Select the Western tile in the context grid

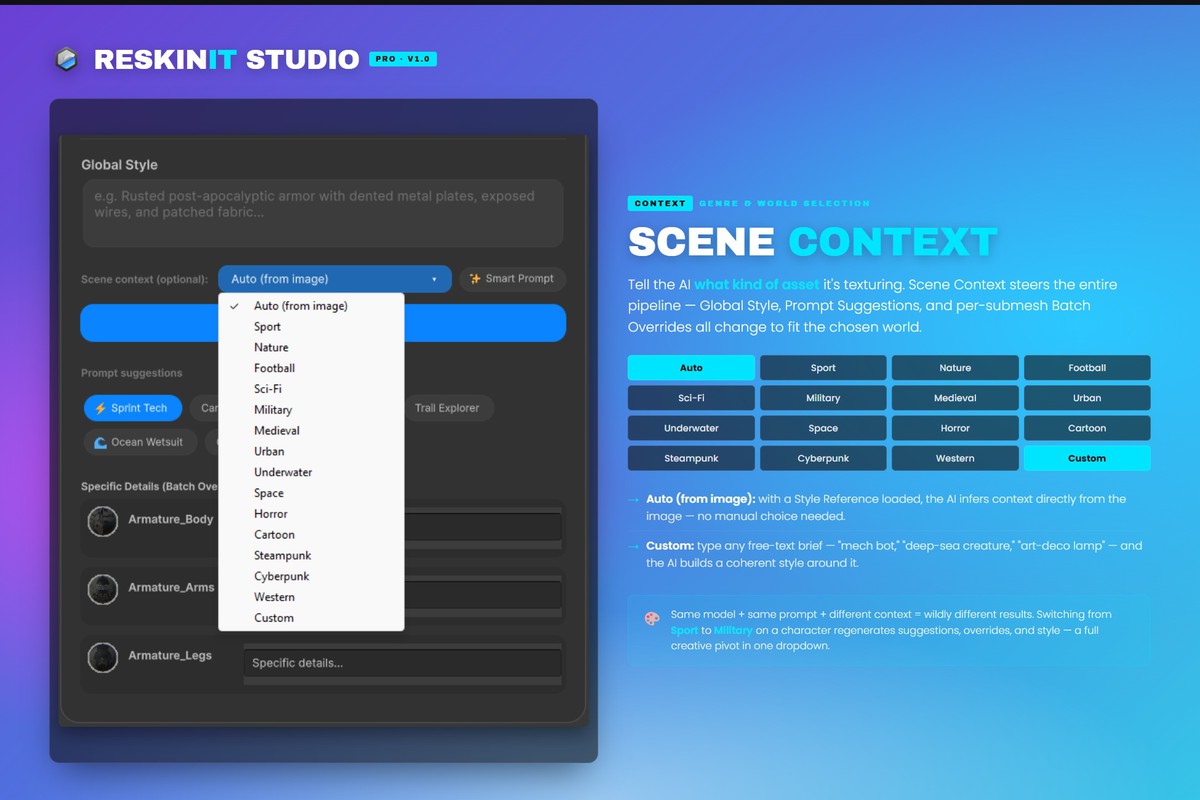(955, 458)
